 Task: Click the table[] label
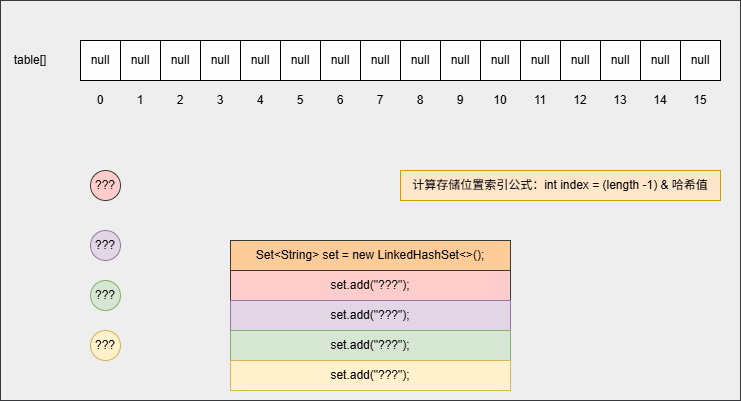pyautogui.click(x=30, y=60)
